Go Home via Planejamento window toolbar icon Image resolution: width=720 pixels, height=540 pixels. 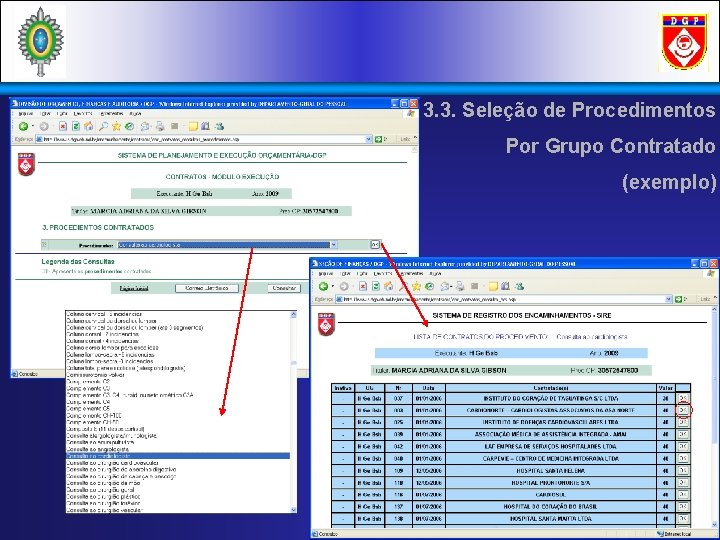[x=89, y=126]
